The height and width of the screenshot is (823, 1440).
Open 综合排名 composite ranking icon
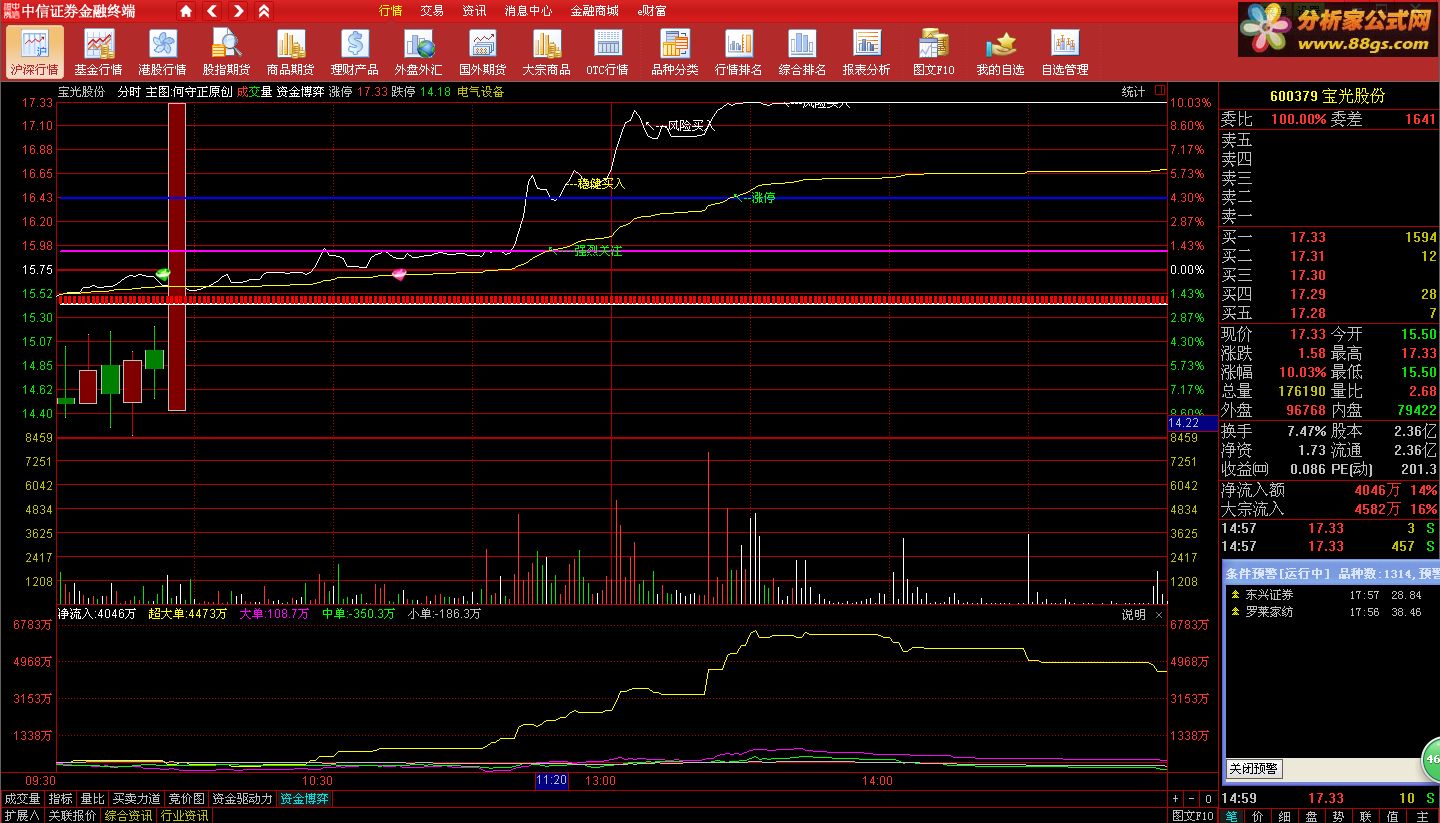802,51
